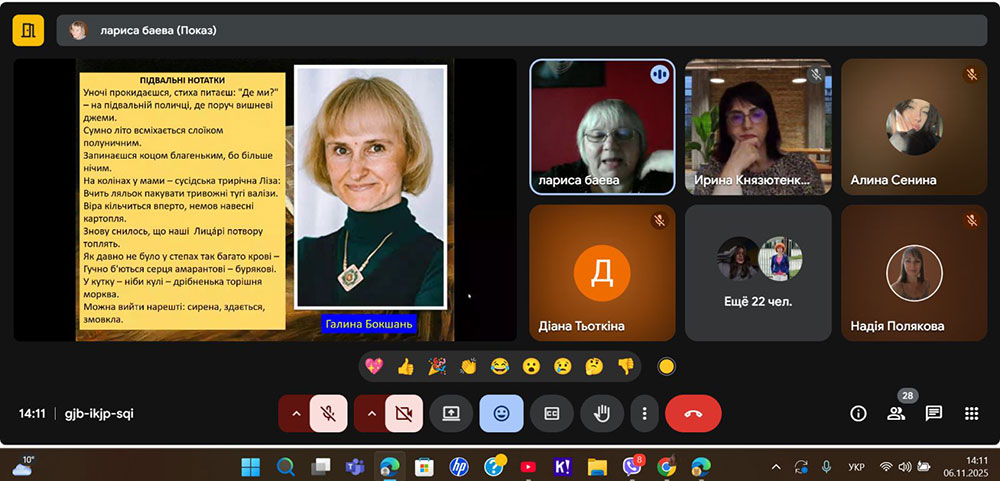Raise your hand in the meeting
This screenshot has width=1000, height=481.
click(601, 413)
